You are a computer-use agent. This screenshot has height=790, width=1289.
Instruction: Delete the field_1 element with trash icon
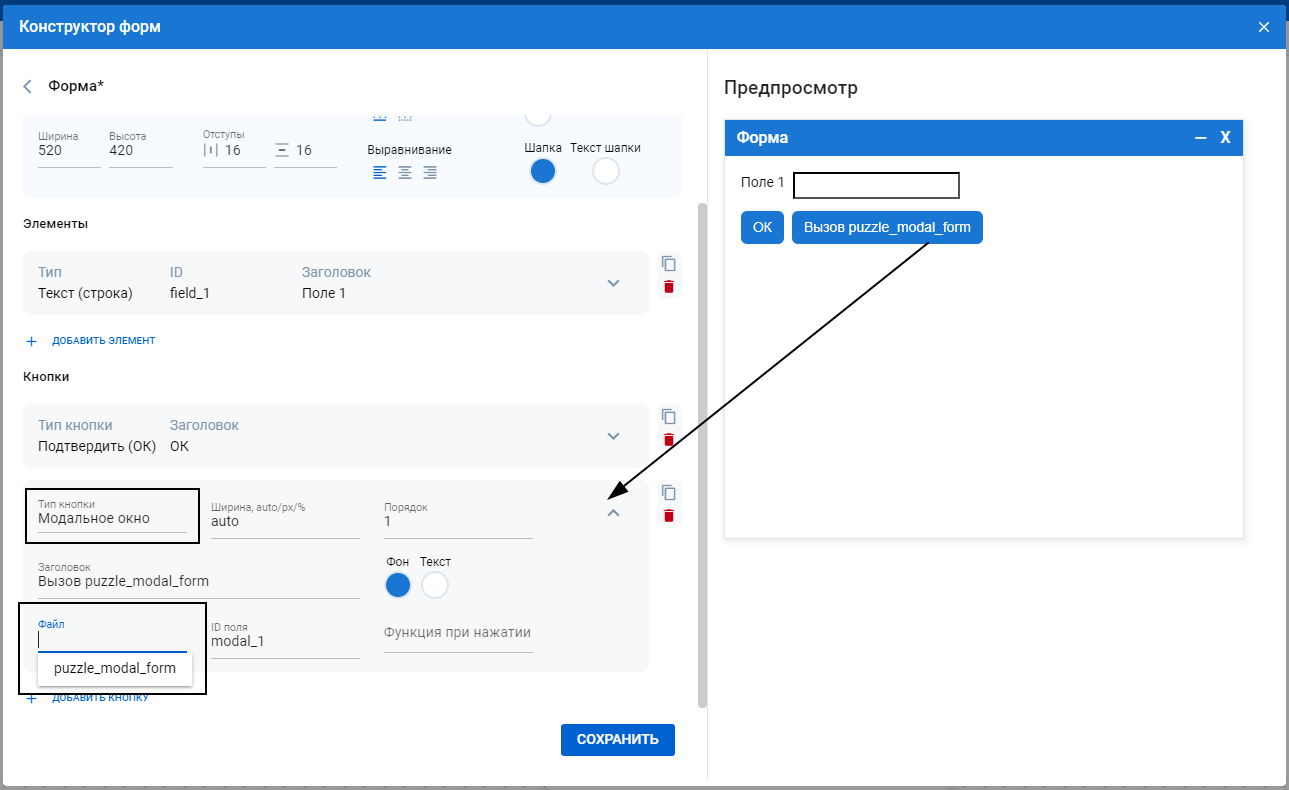pyautogui.click(x=669, y=287)
